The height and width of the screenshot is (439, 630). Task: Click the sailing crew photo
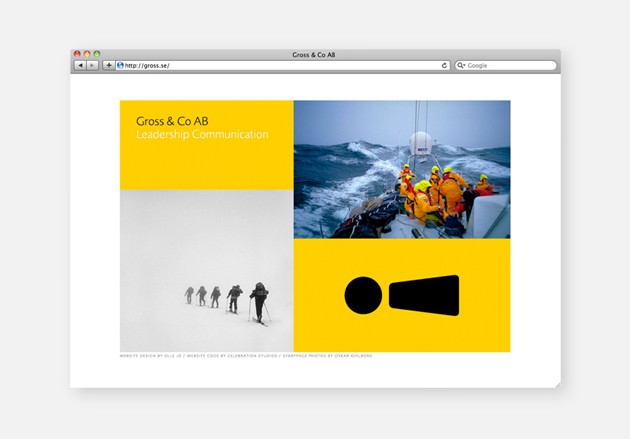(x=402, y=169)
